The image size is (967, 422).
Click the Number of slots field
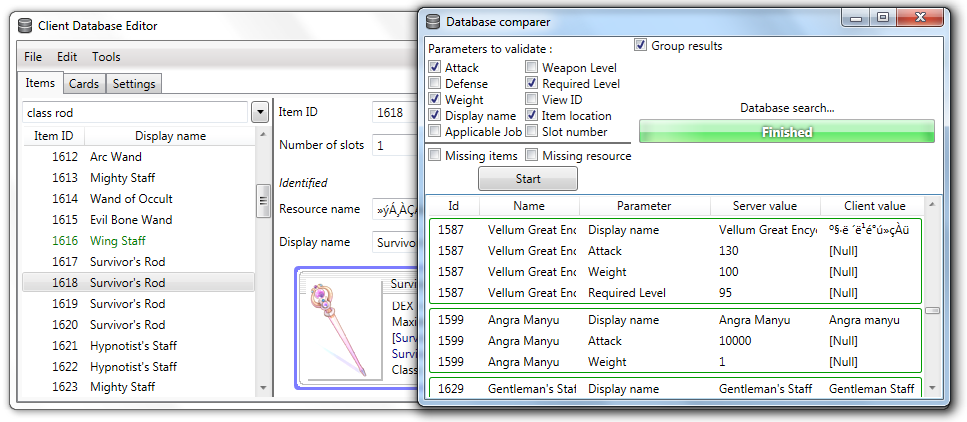pos(395,146)
